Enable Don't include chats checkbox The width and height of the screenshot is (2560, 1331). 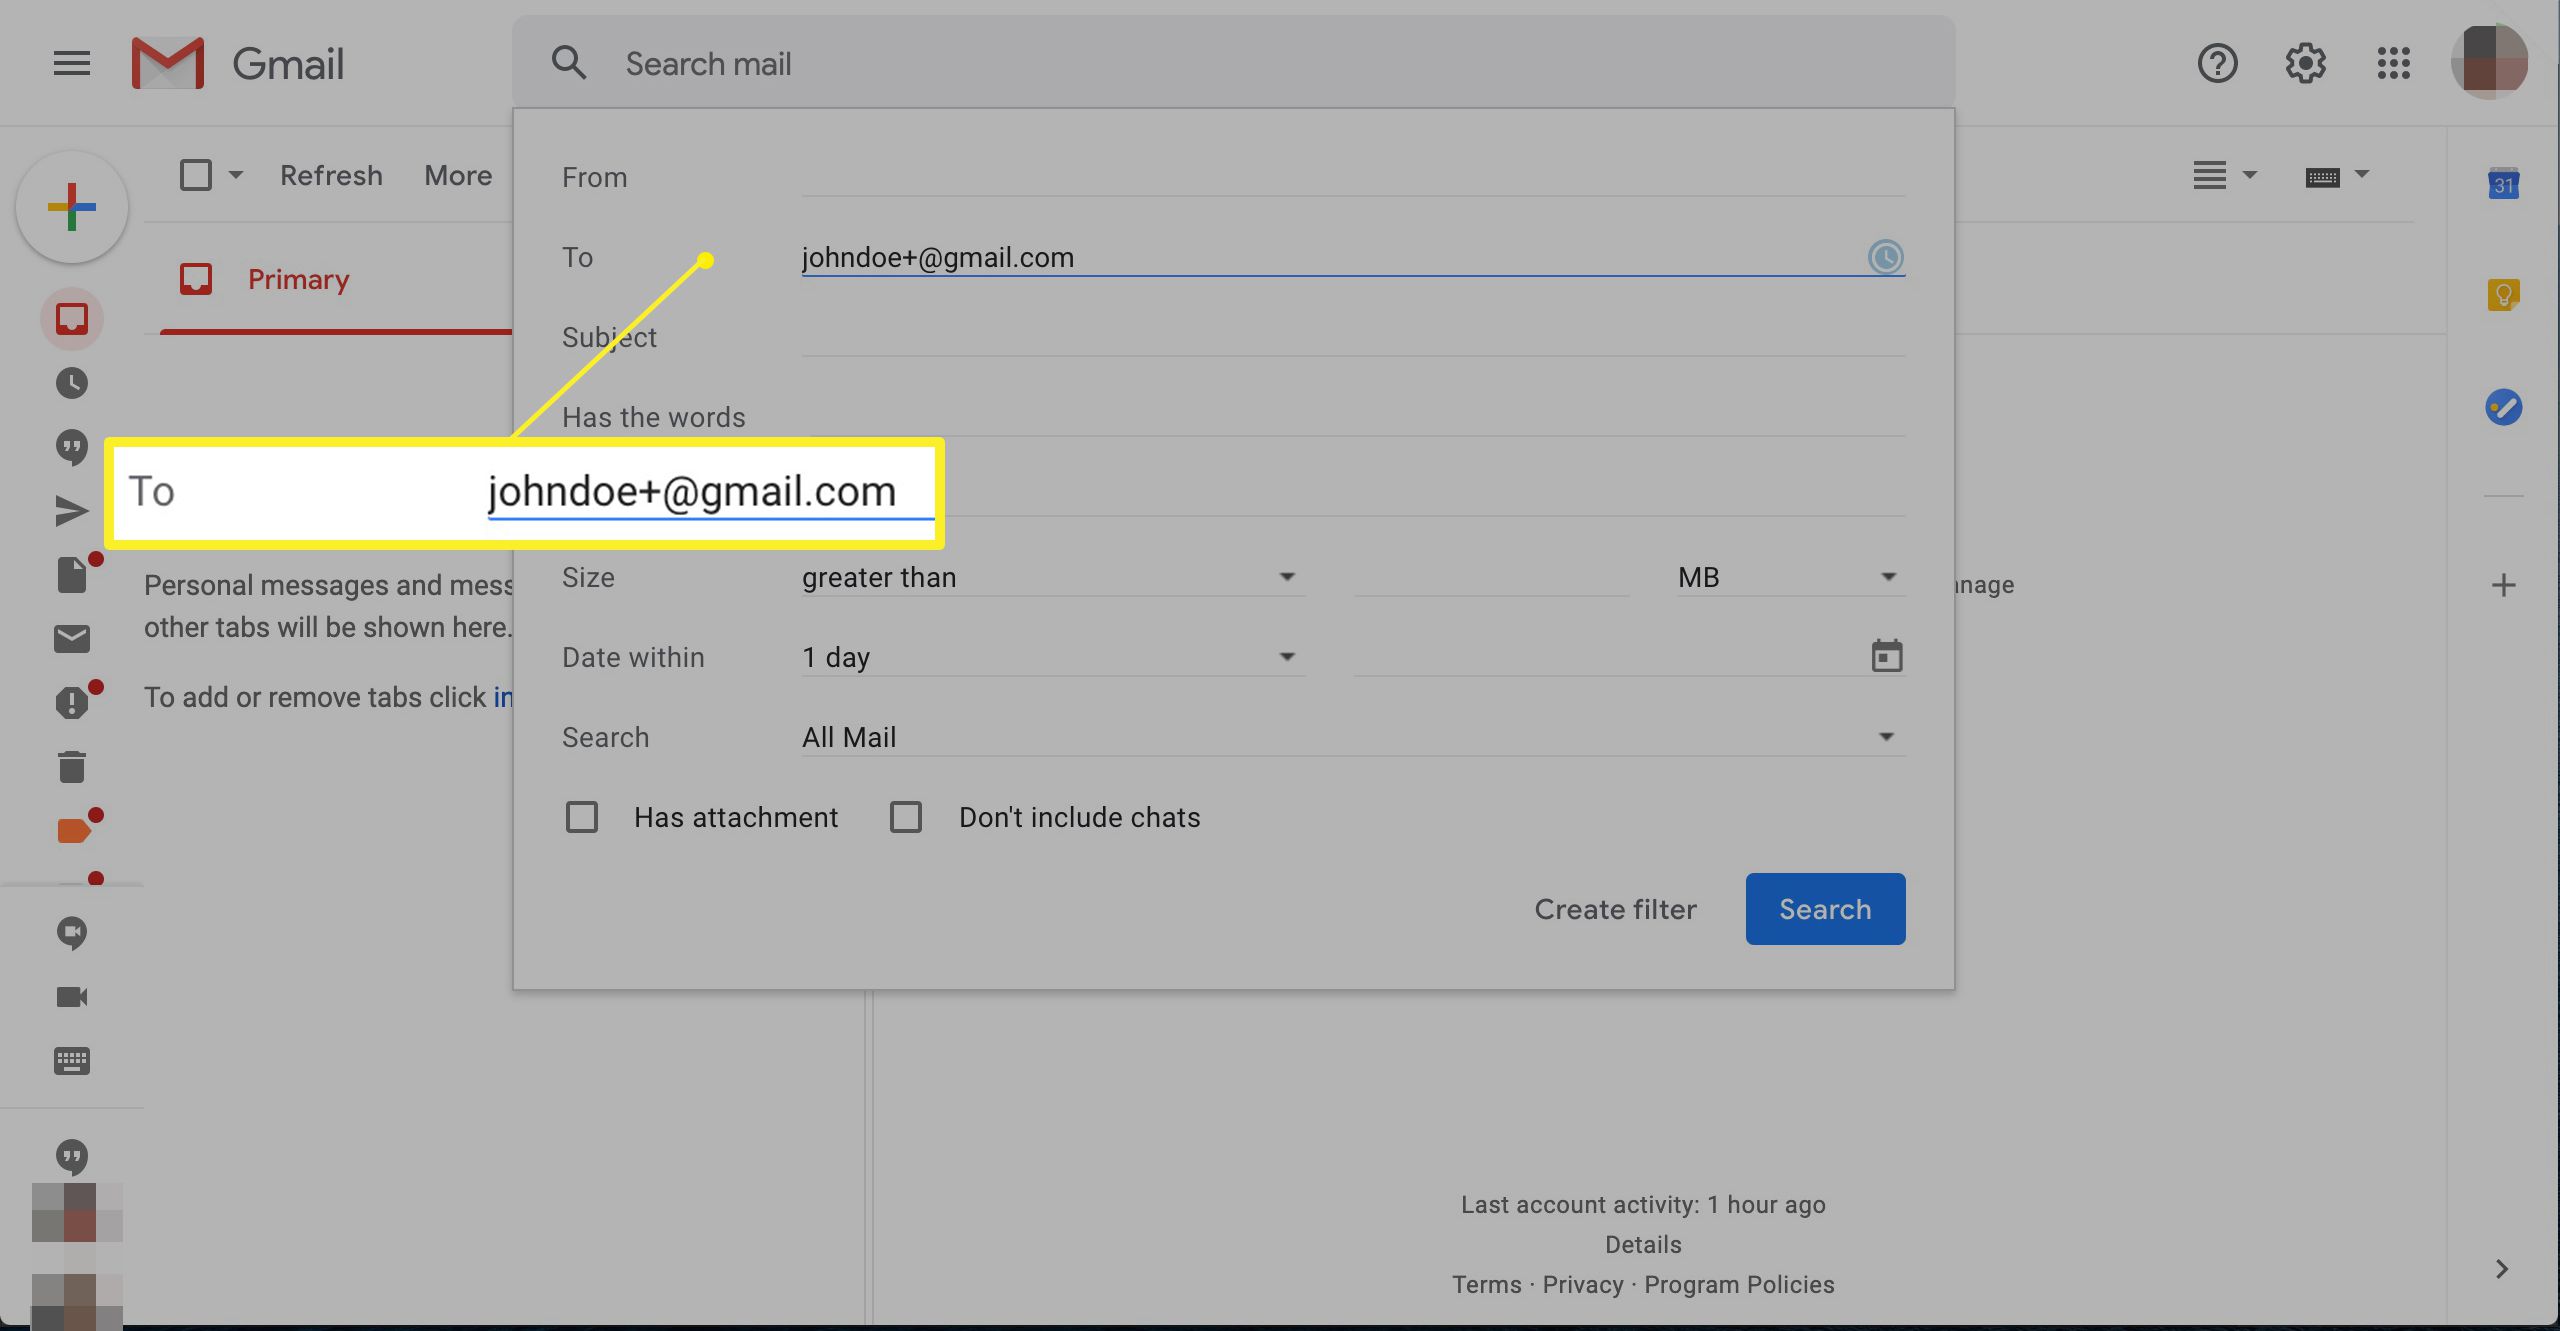pyautogui.click(x=906, y=815)
